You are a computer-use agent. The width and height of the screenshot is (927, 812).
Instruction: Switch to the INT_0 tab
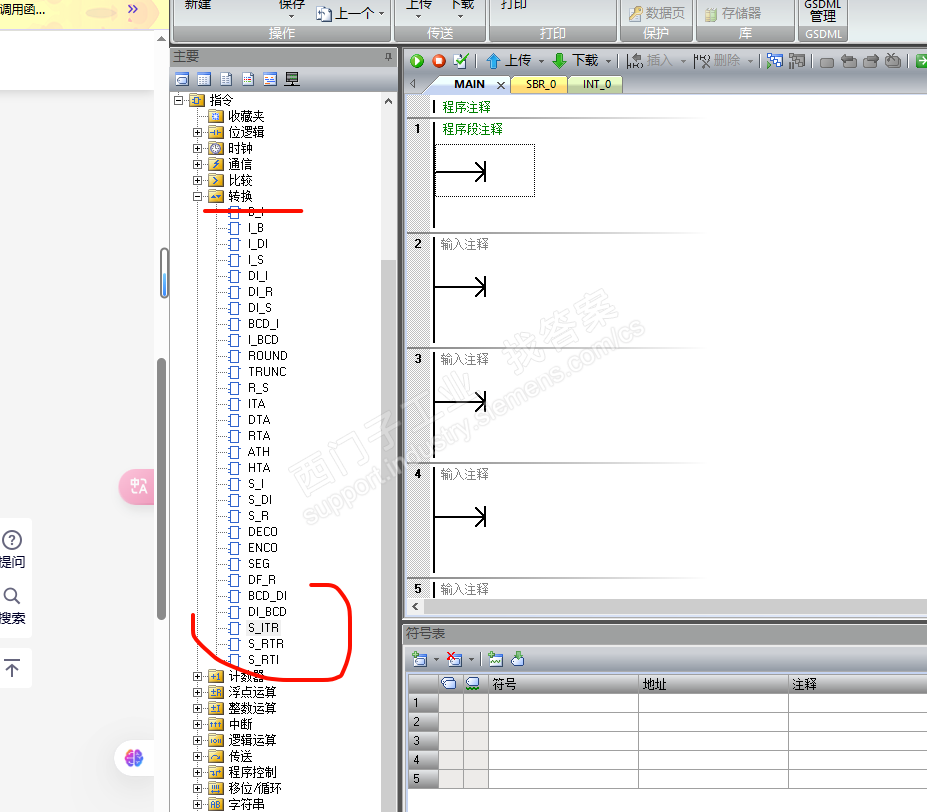(x=597, y=85)
